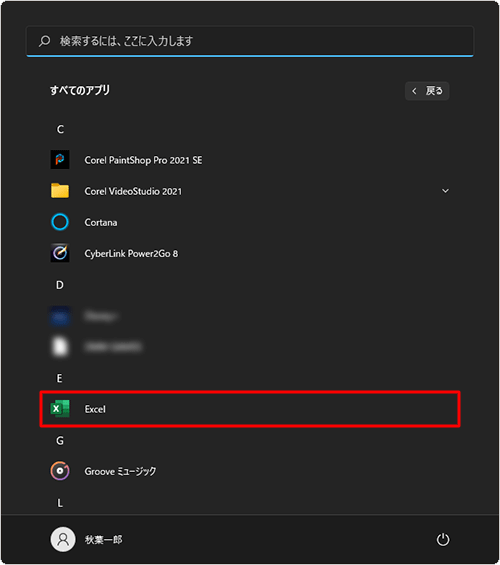Viewport: 500px width, 565px height.
Task: Jump via the letter C header
Action: (x=60, y=129)
